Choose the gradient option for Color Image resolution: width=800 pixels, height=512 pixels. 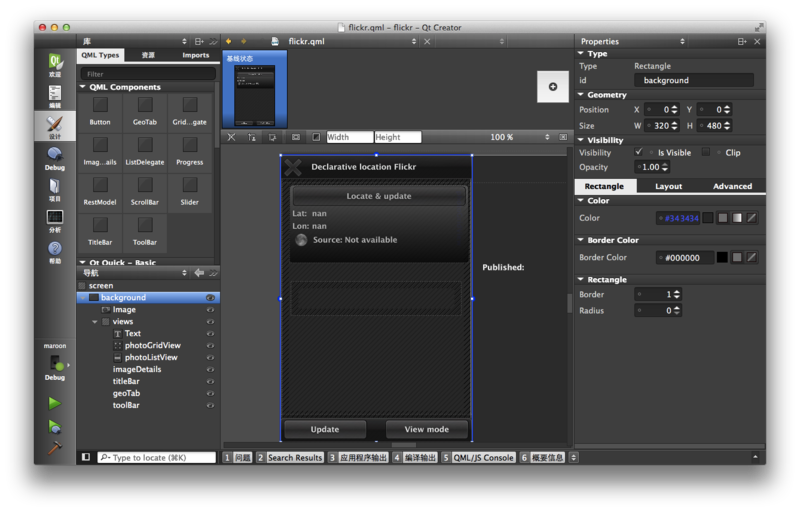click(x=737, y=218)
